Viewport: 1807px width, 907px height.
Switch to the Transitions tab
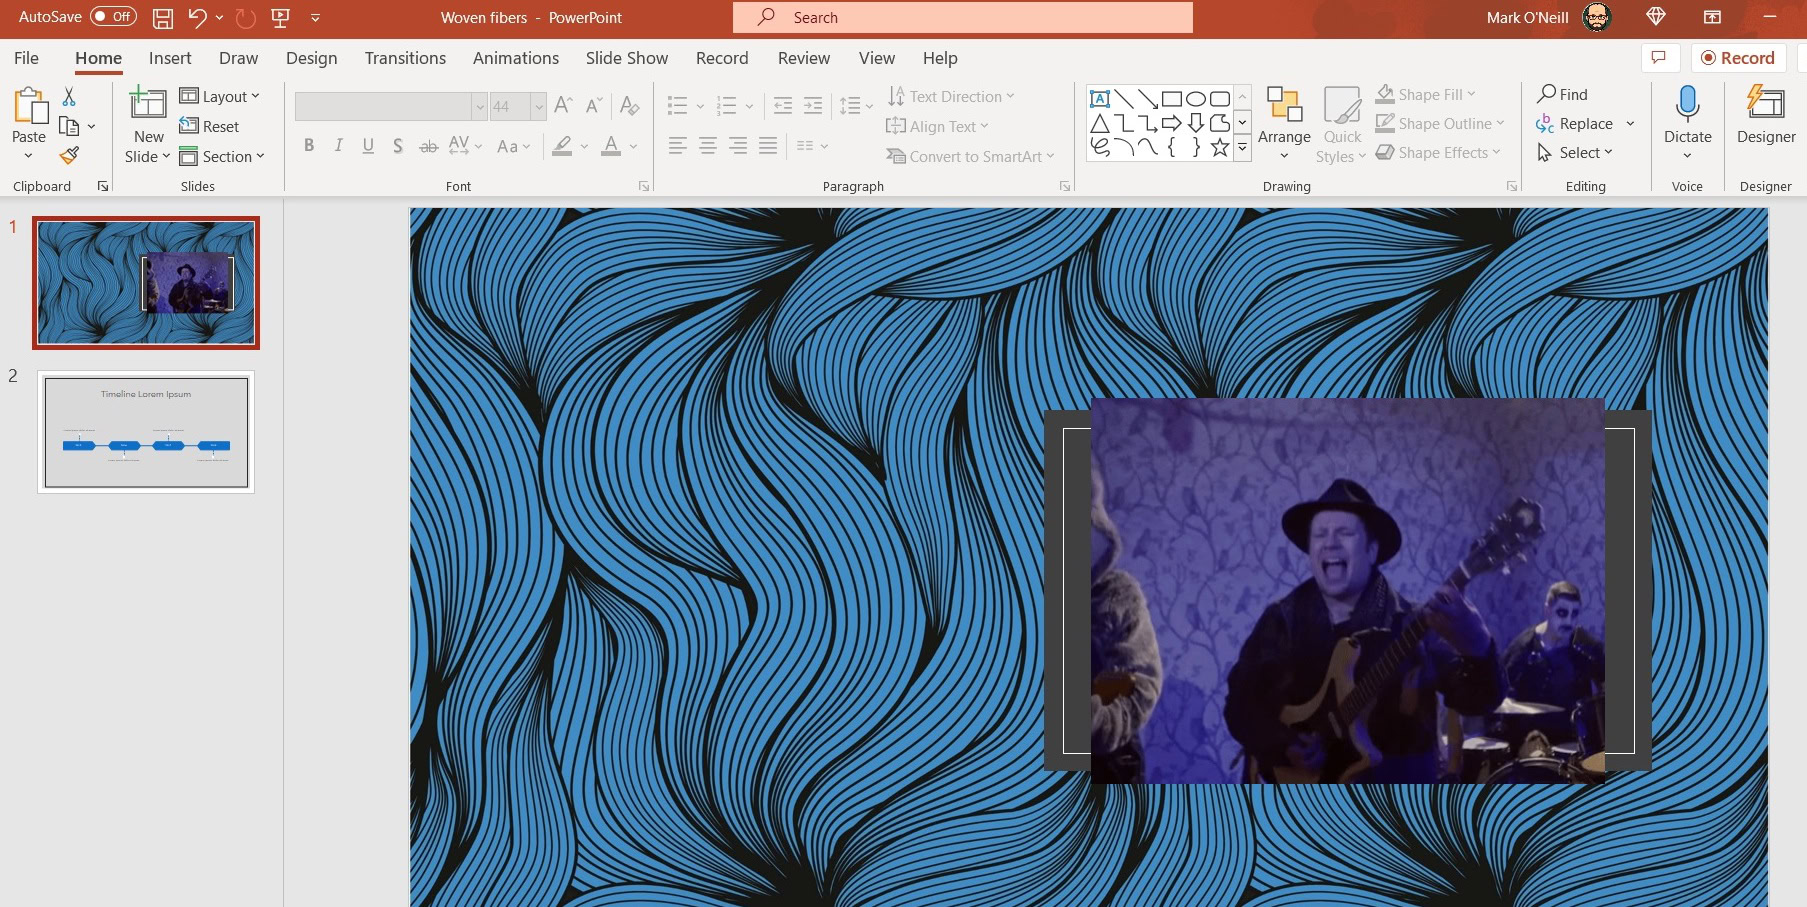(x=405, y=58)
